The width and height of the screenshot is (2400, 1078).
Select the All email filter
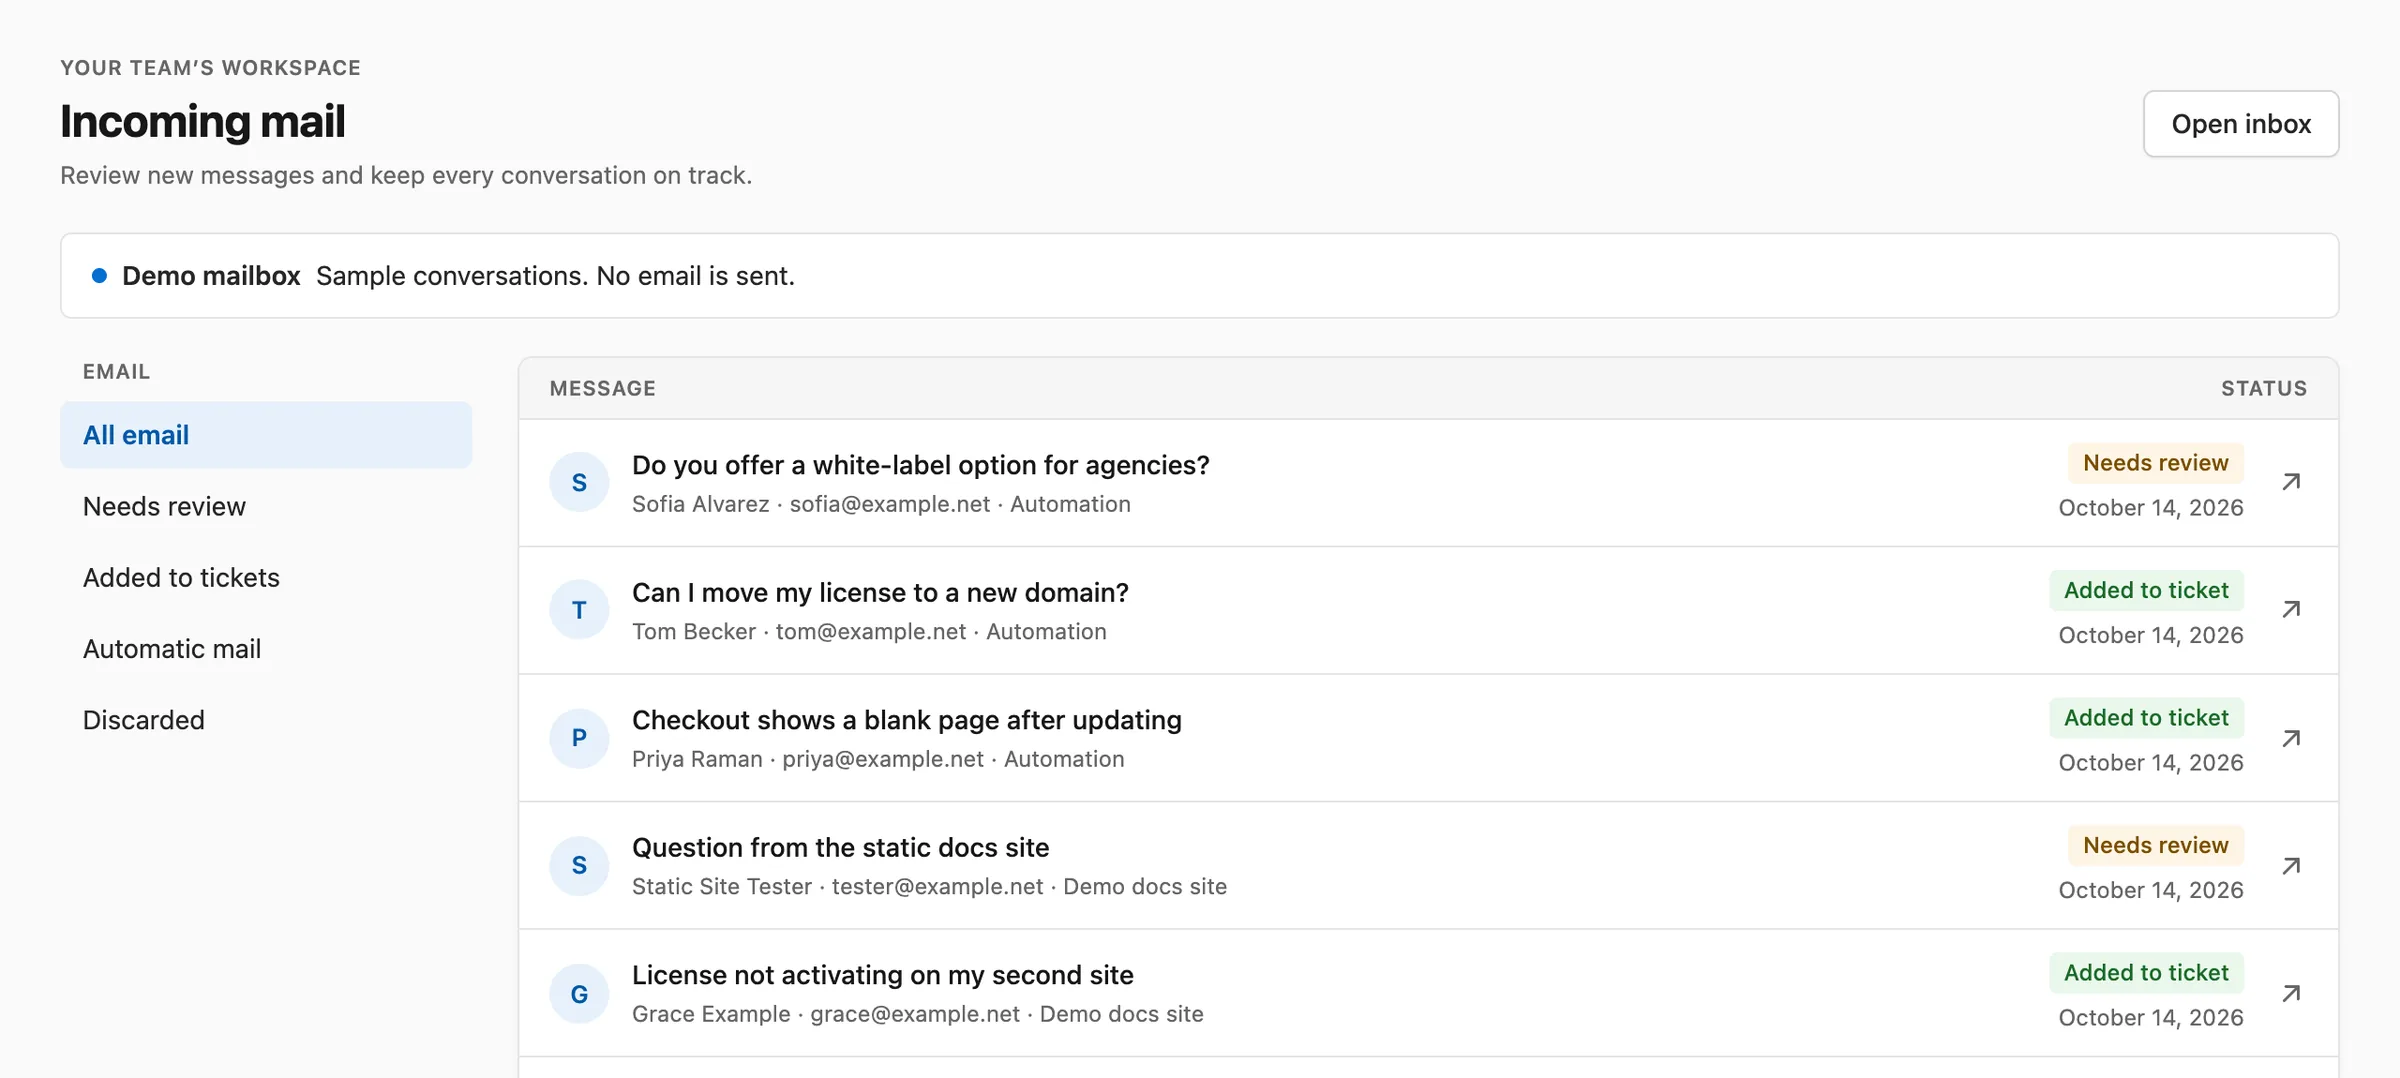pos(266,435)
